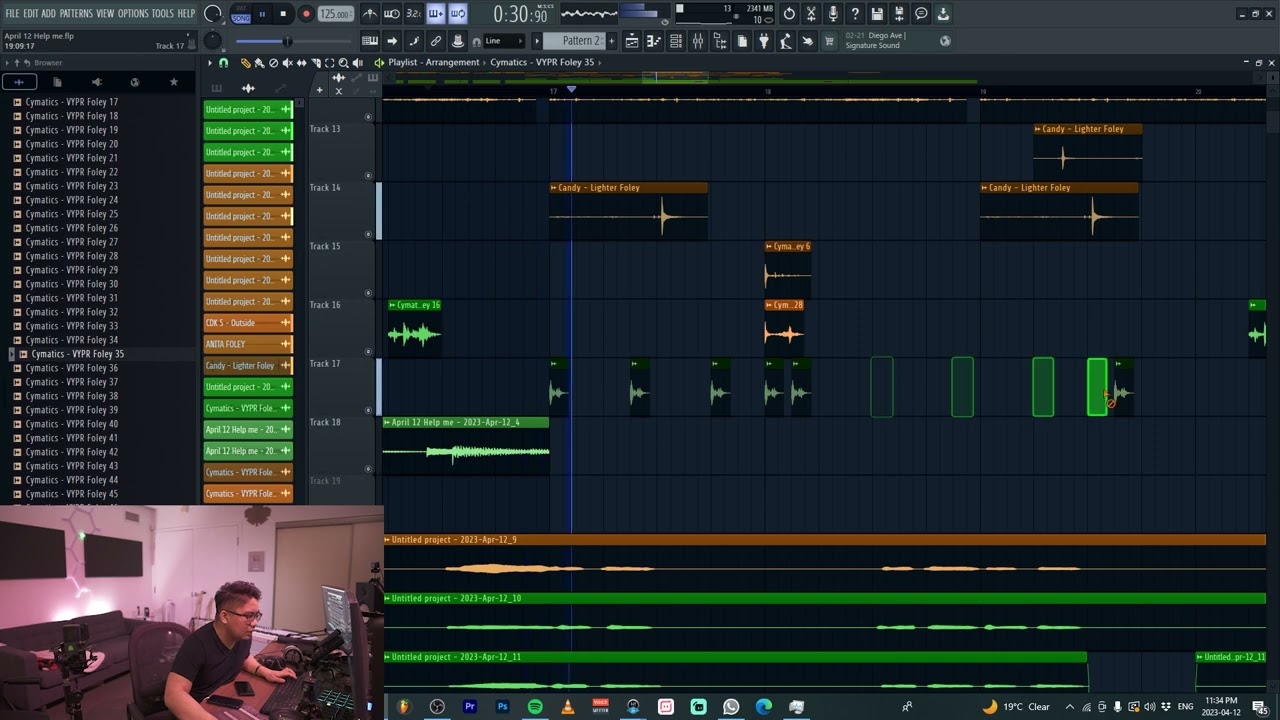Open the PATTERNS menu
This screenshot has width=1280, height=720.
(76, 14)
